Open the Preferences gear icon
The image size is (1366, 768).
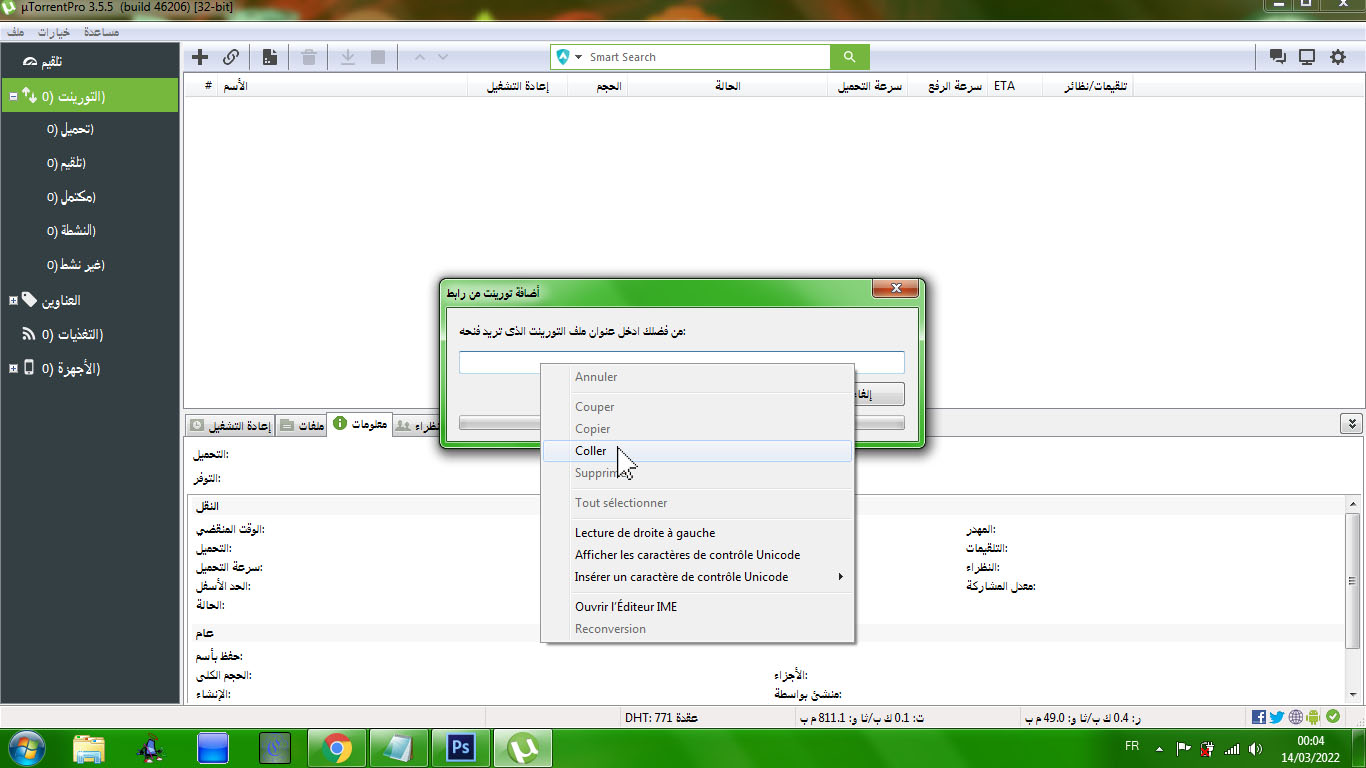pos(1338,57)
